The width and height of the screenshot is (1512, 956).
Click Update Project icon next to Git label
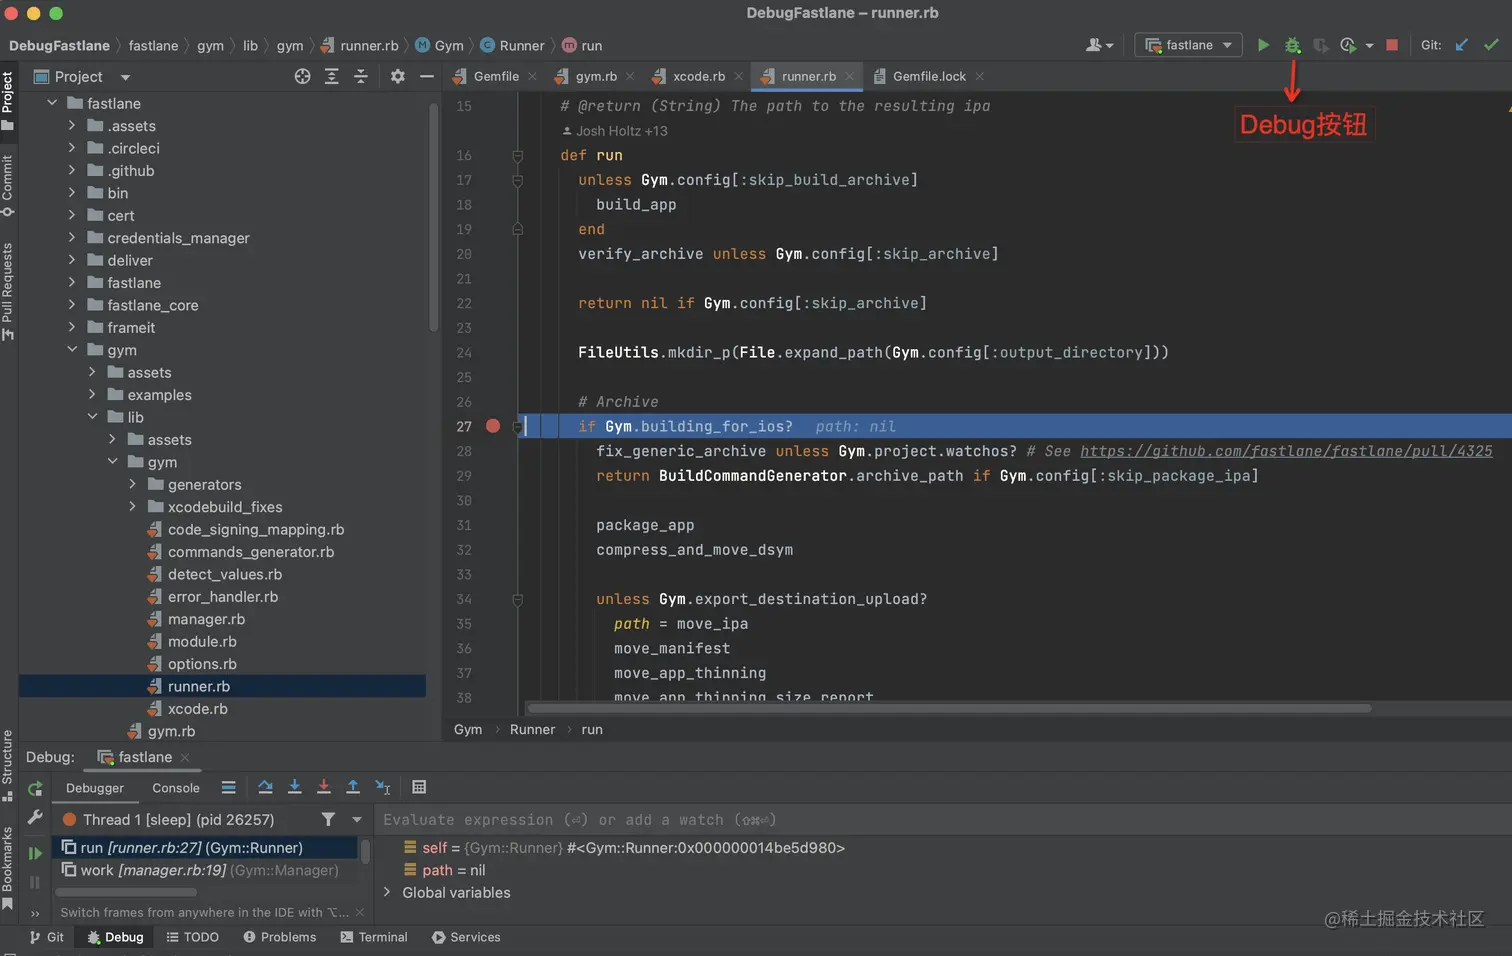(1463, 45)
